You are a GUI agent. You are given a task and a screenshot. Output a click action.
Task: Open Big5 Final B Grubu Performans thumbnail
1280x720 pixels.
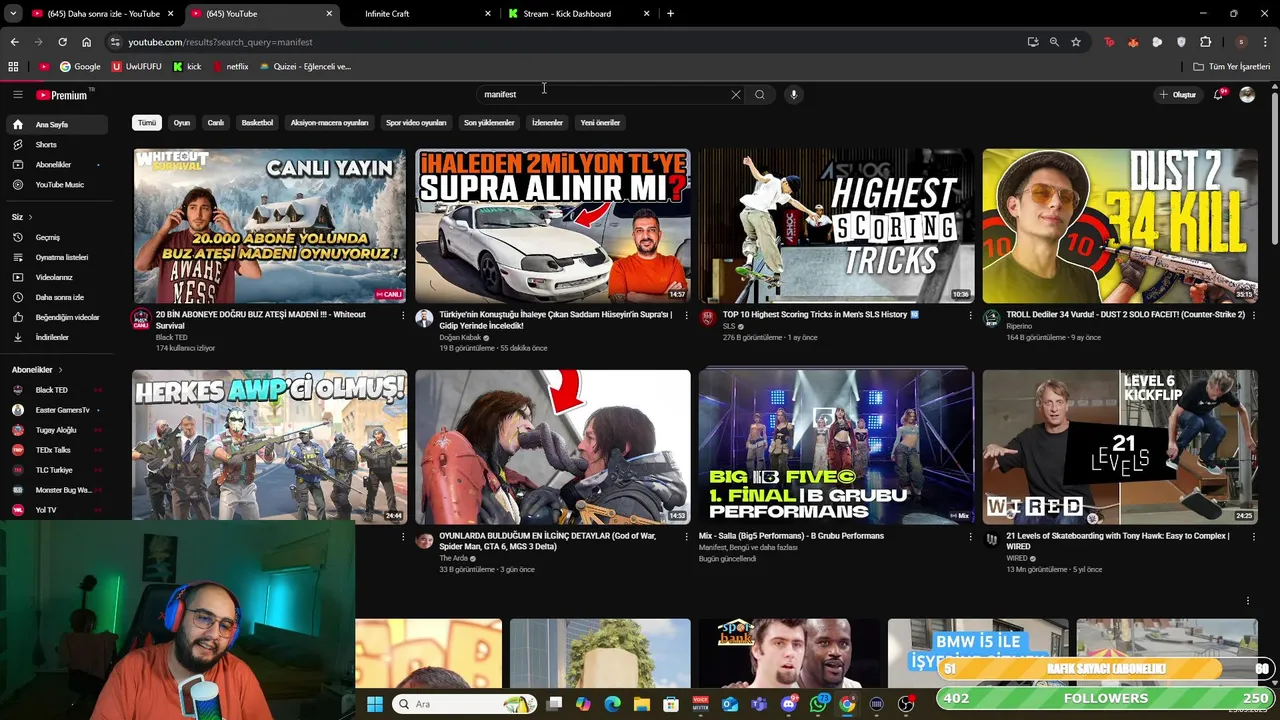[836, 447]
